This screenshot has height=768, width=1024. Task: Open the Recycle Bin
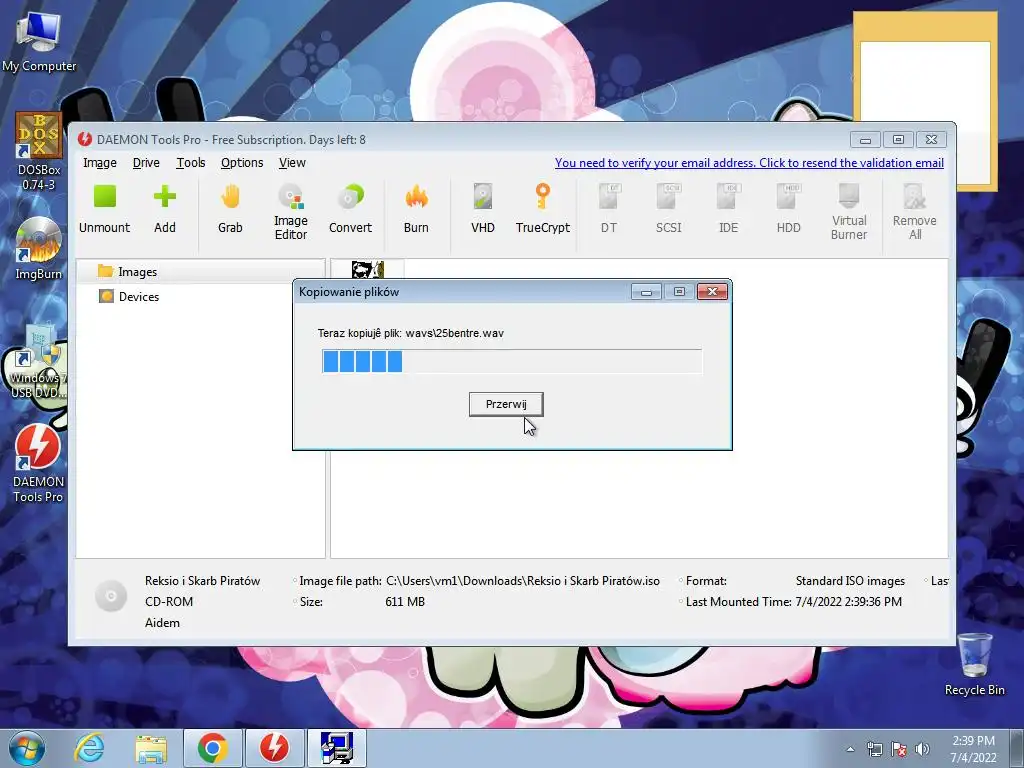click(x=974, y=664)
